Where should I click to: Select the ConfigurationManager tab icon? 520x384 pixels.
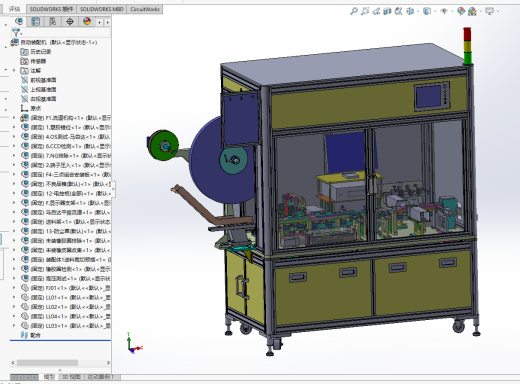point(53,22)
